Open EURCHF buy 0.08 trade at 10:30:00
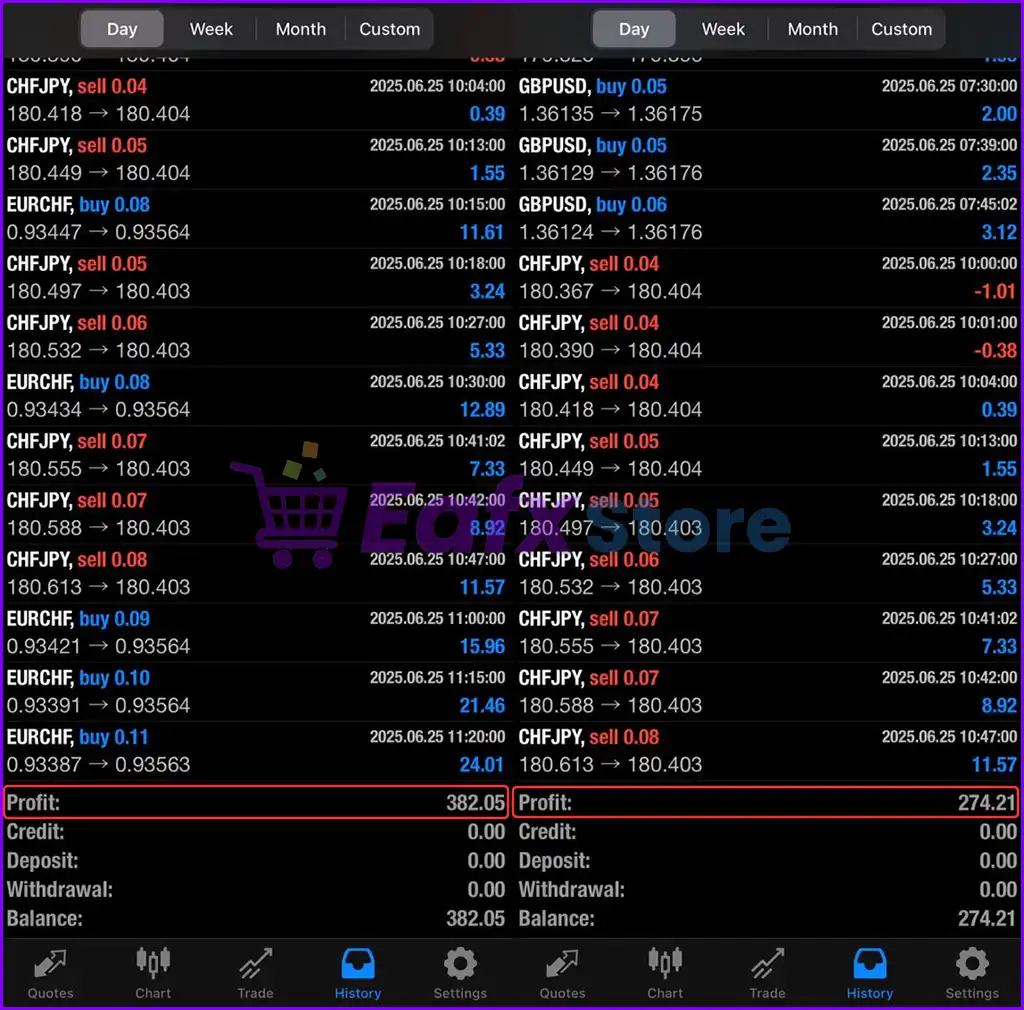 [256, 396]
